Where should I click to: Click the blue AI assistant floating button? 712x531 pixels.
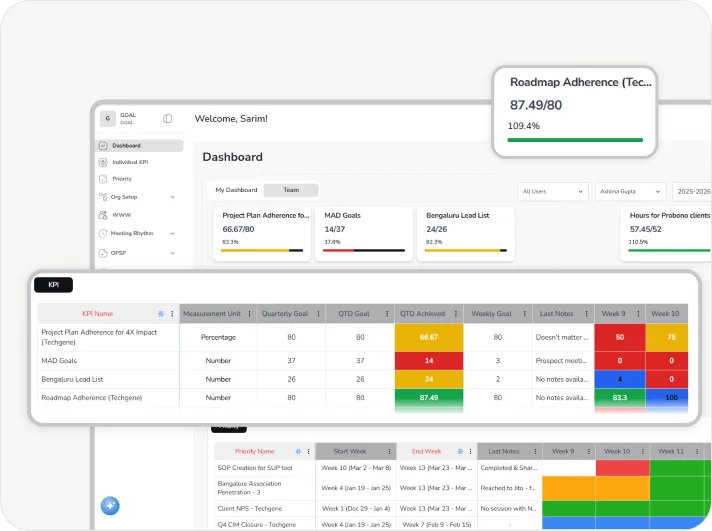[110, 506]
